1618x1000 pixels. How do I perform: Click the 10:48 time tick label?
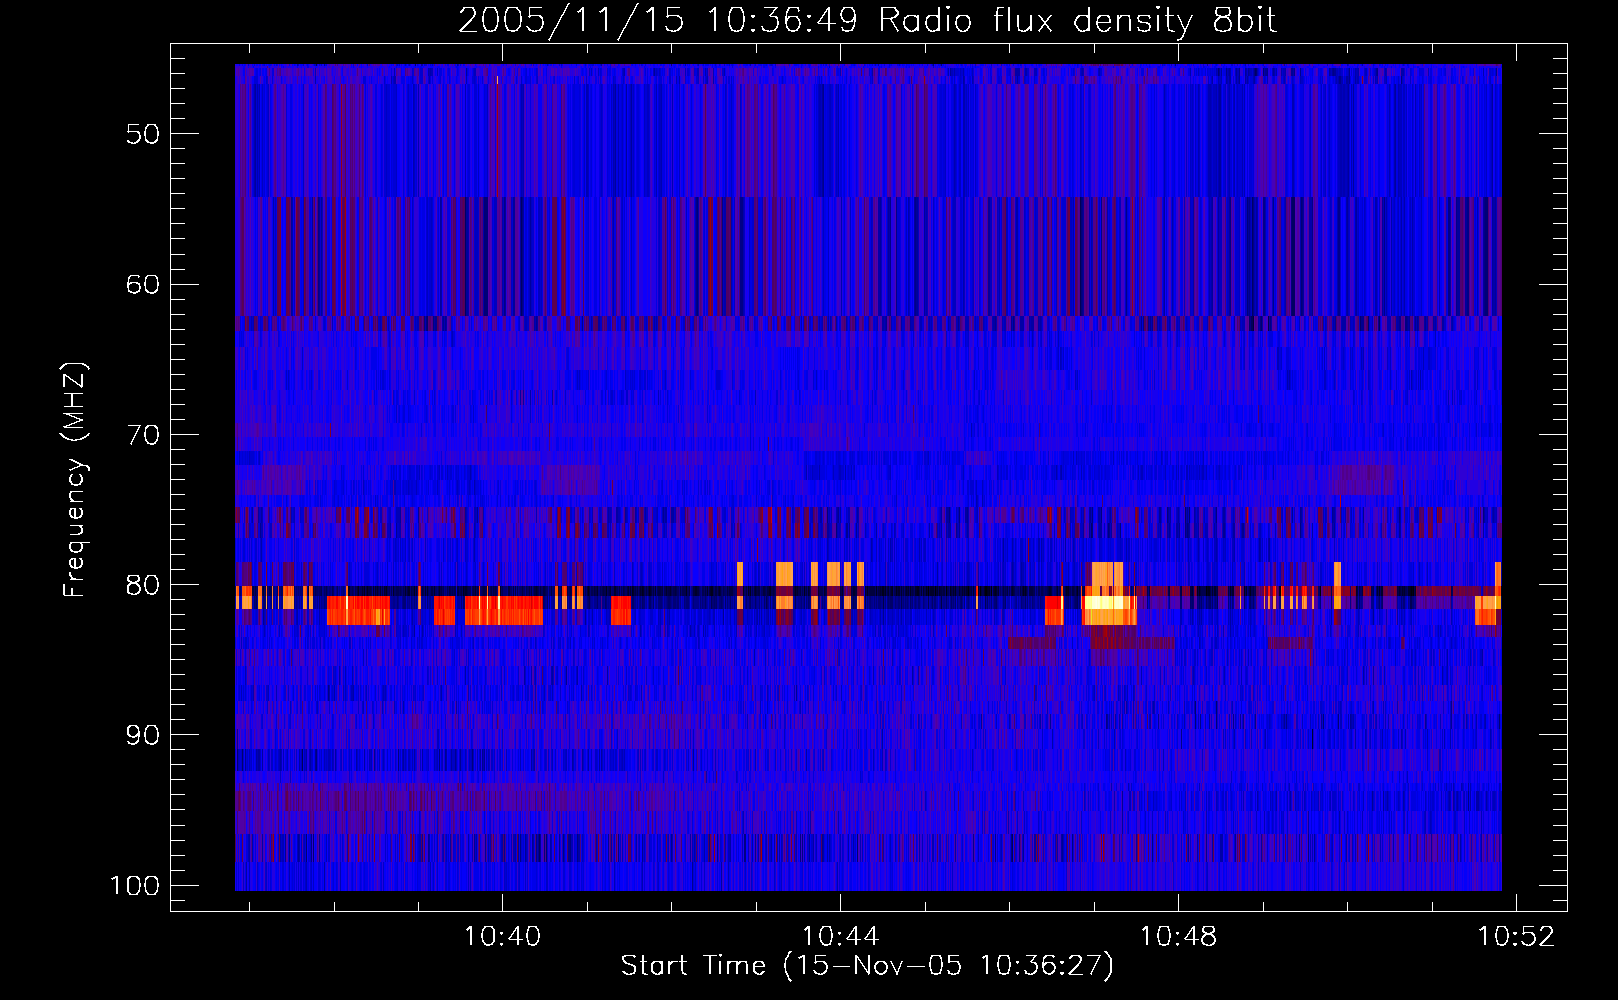(x=1179, y=936)
